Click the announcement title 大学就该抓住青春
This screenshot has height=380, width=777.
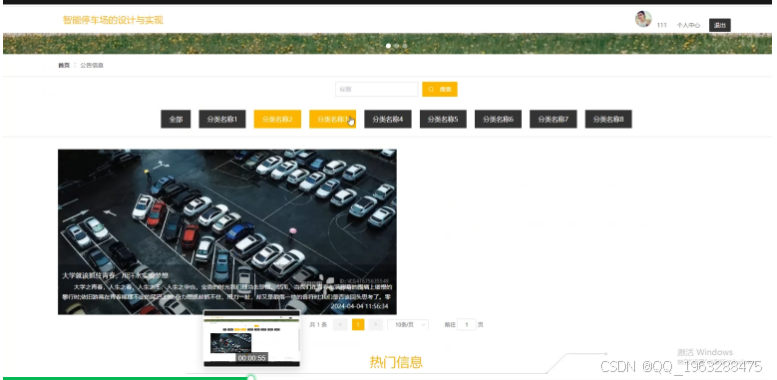point(115,275)
